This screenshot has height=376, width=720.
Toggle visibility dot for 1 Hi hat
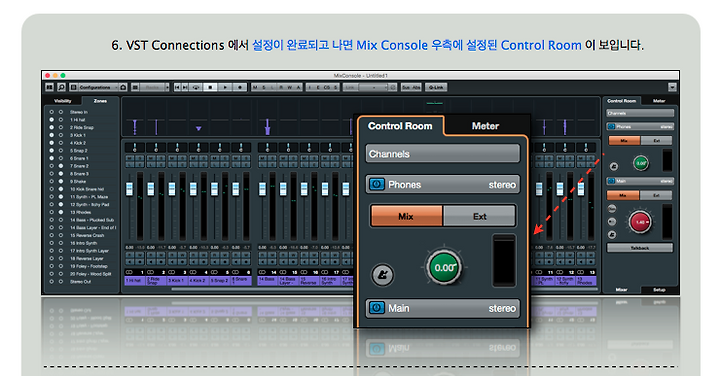(x=51, y=120)
